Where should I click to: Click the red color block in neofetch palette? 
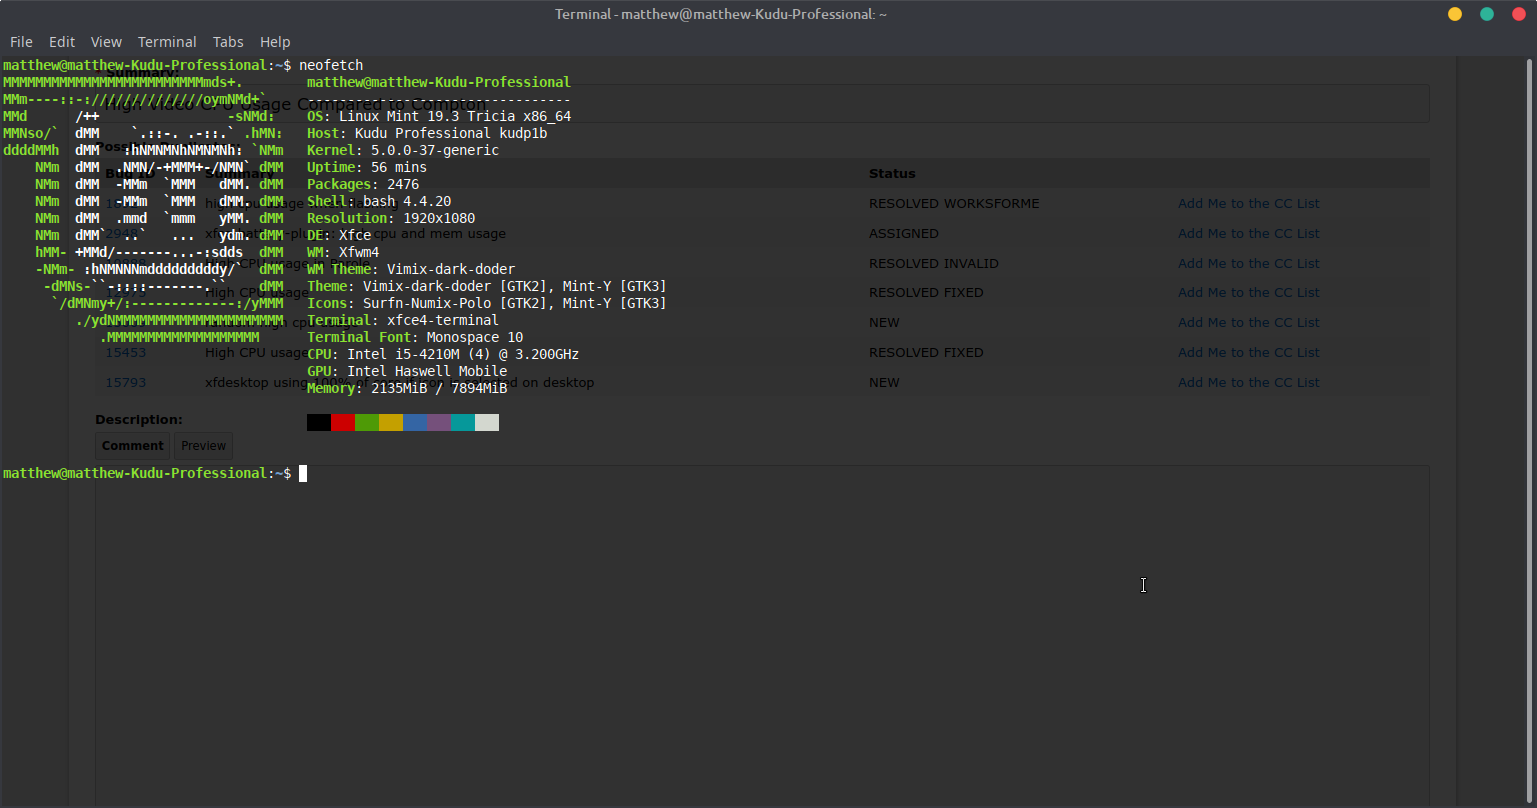point(343,423)
